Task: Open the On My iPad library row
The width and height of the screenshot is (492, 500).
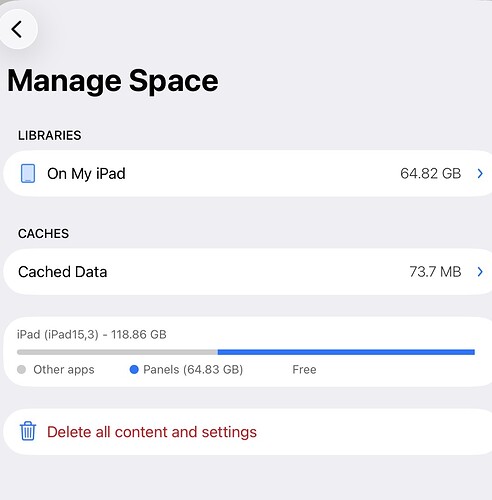Action: coord(248,173)
